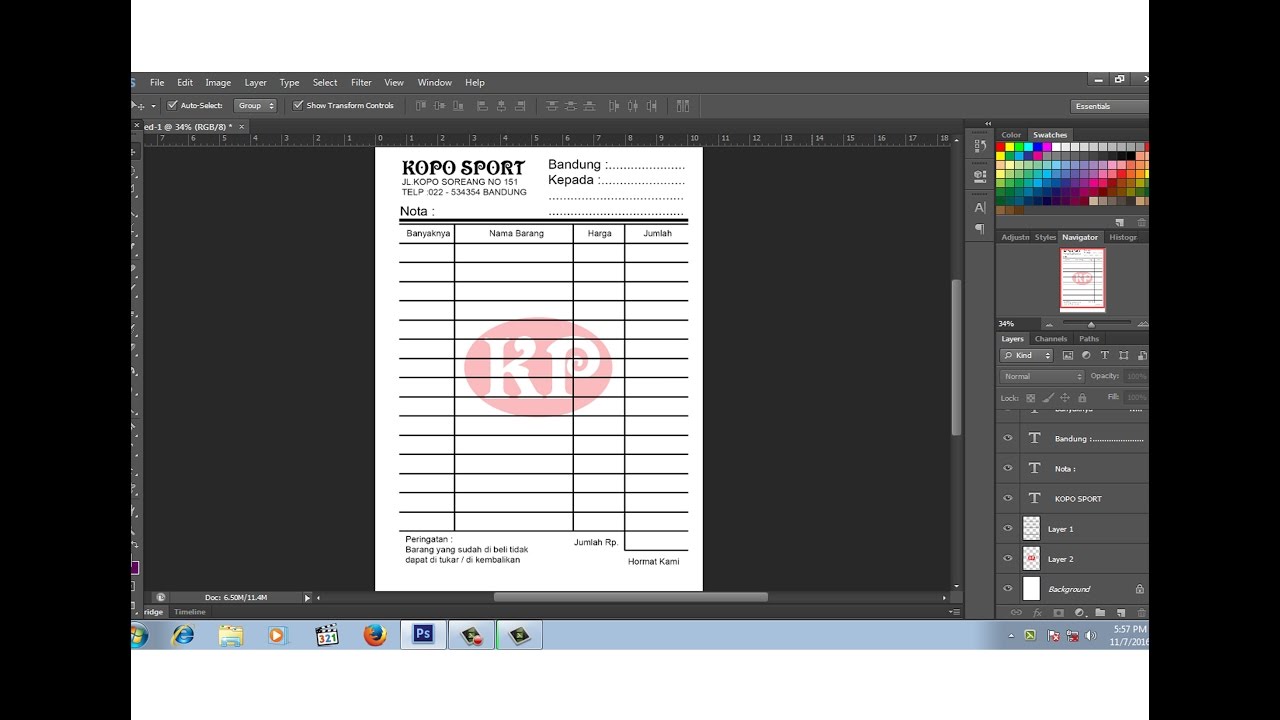
Task: Switch to the Channels tab
Action: pyautogui.click(x=1051, y=339)
